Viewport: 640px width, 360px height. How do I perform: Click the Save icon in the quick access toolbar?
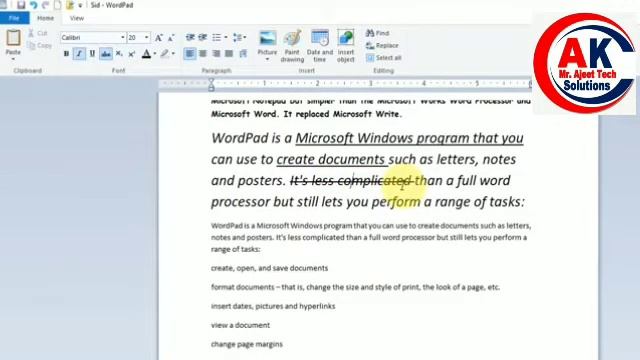coord(21,5)
